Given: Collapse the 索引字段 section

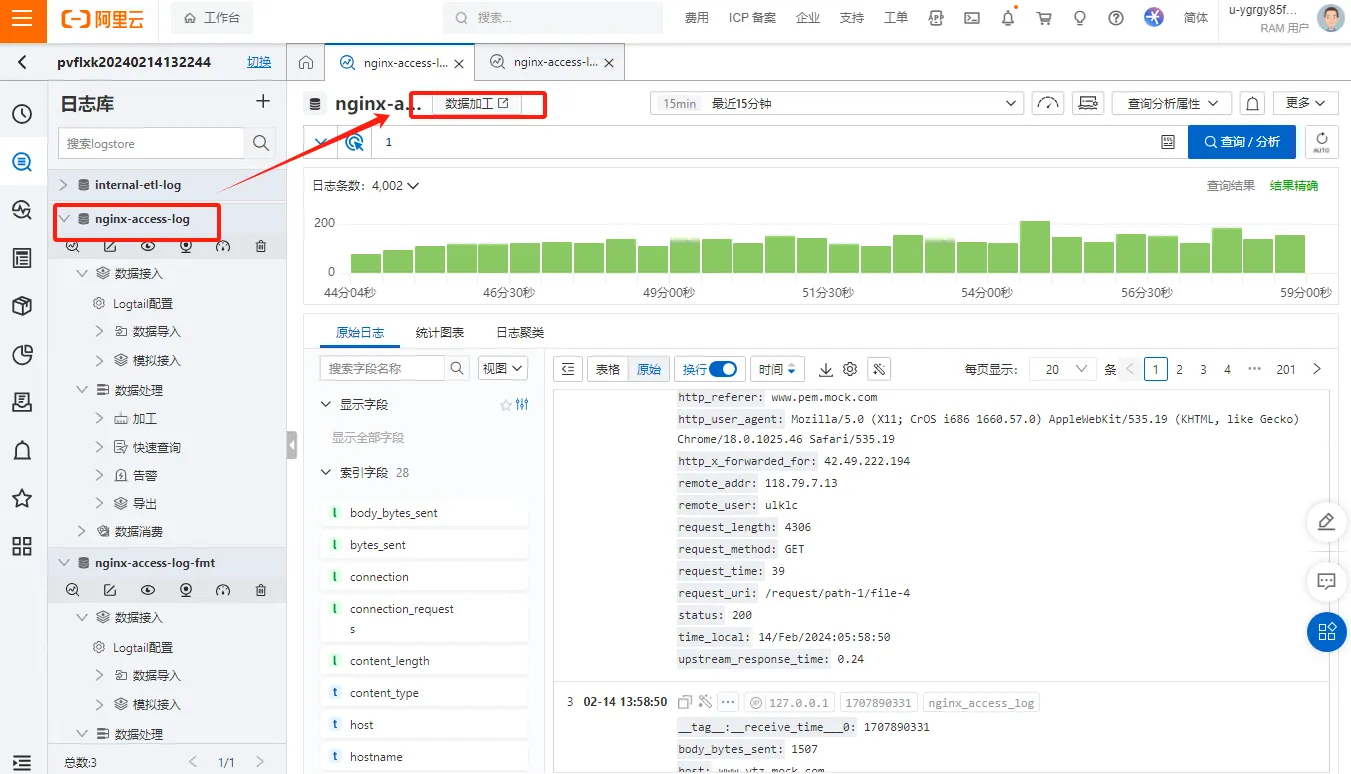Looking at the screenshot, I should click(325, 472).
